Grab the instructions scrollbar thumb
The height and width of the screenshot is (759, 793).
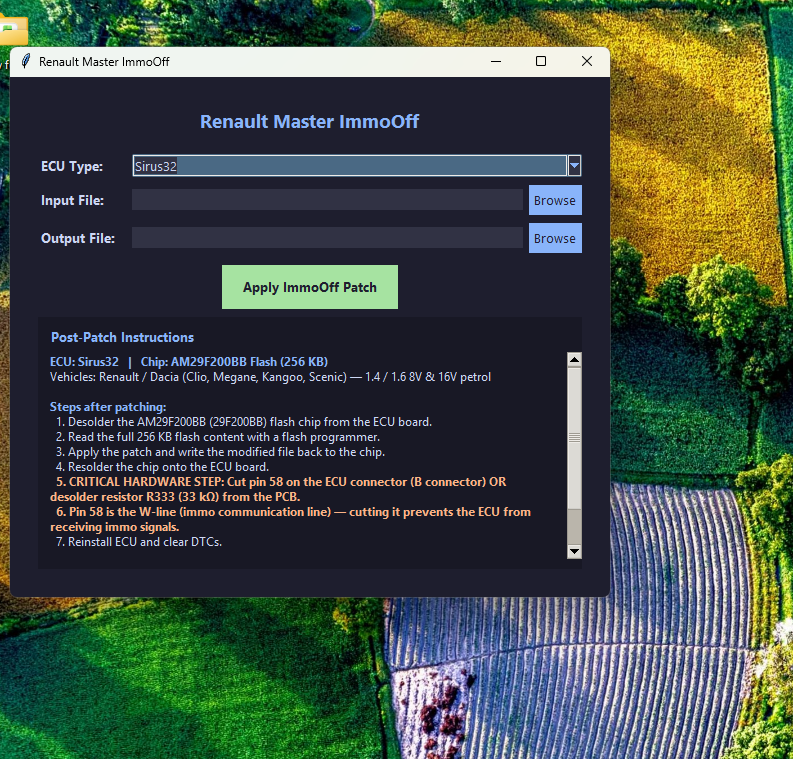574,437
